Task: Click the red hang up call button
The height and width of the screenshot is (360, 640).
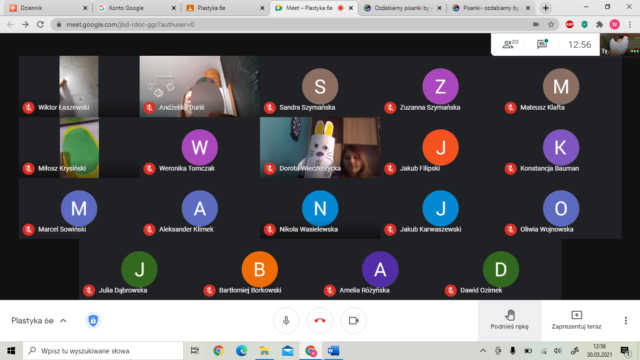Action: (320, 321)
